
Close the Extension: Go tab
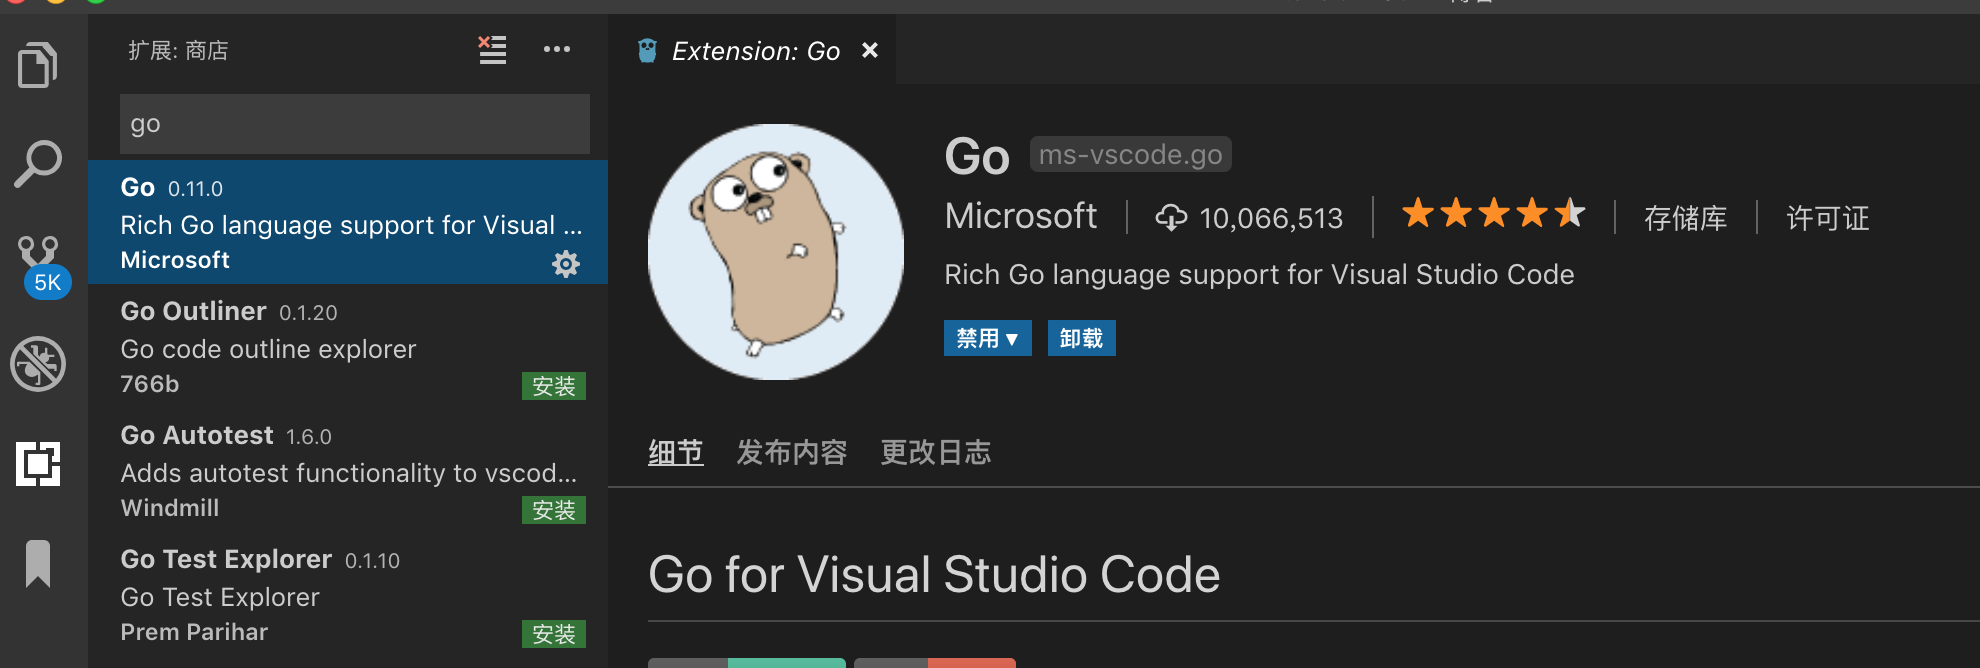click(870, 50)
